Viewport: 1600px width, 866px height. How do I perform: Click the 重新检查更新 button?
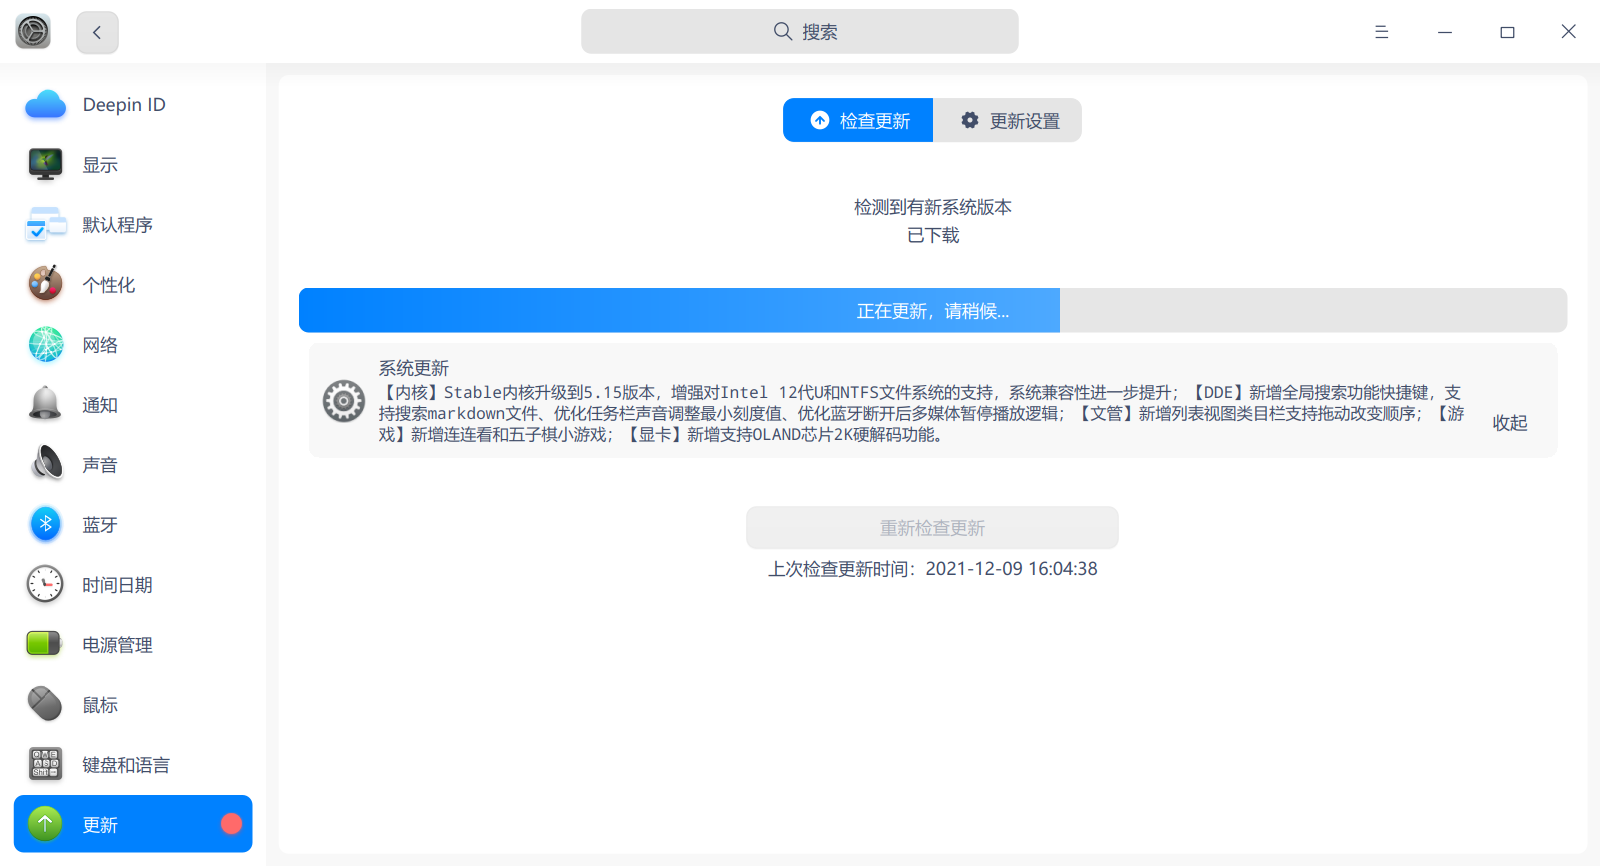[932, 528]
